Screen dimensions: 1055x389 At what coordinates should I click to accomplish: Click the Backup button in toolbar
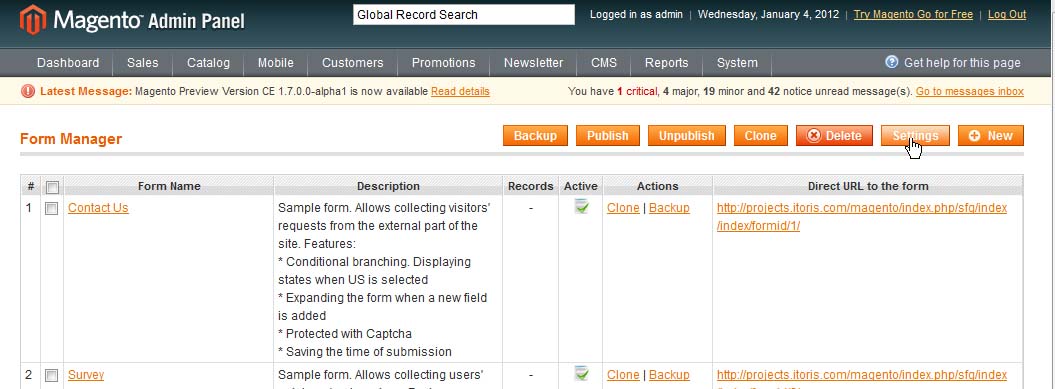[x=535, y=135]
